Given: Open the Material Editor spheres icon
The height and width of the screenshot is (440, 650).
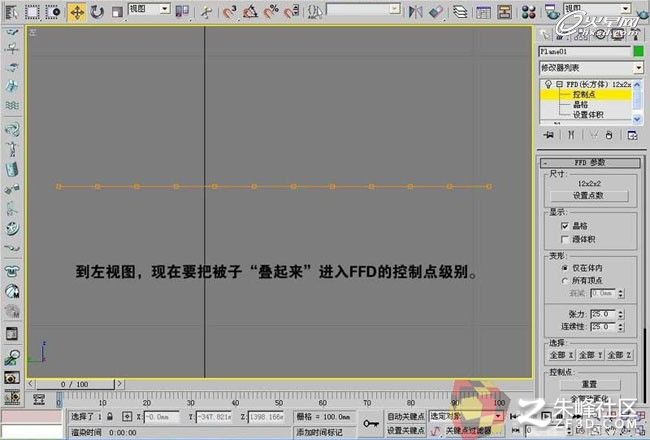Looking at the screenshot, I should tap(529, 12).
